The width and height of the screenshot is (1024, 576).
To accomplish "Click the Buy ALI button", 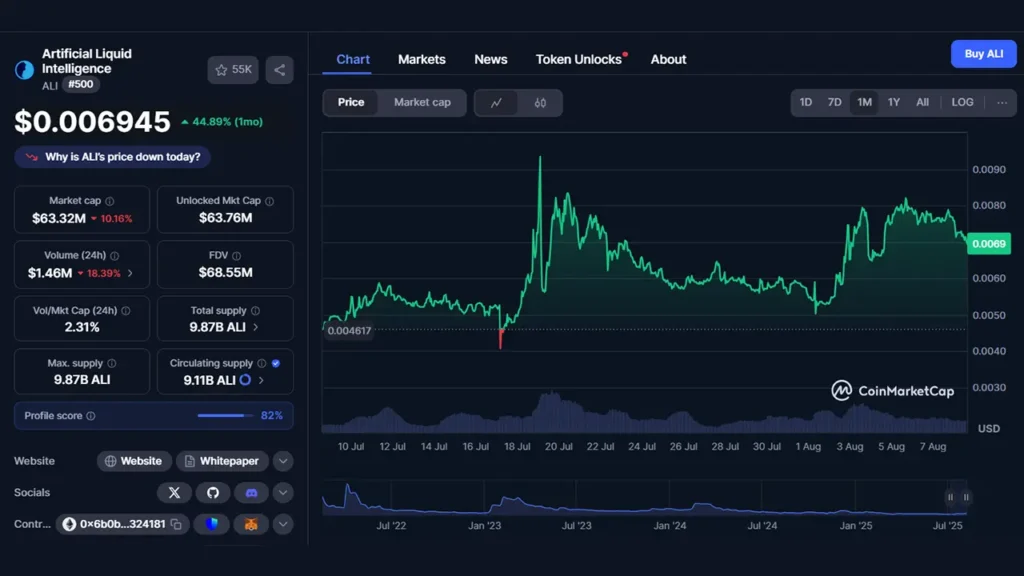I will (x=984, y=54).
